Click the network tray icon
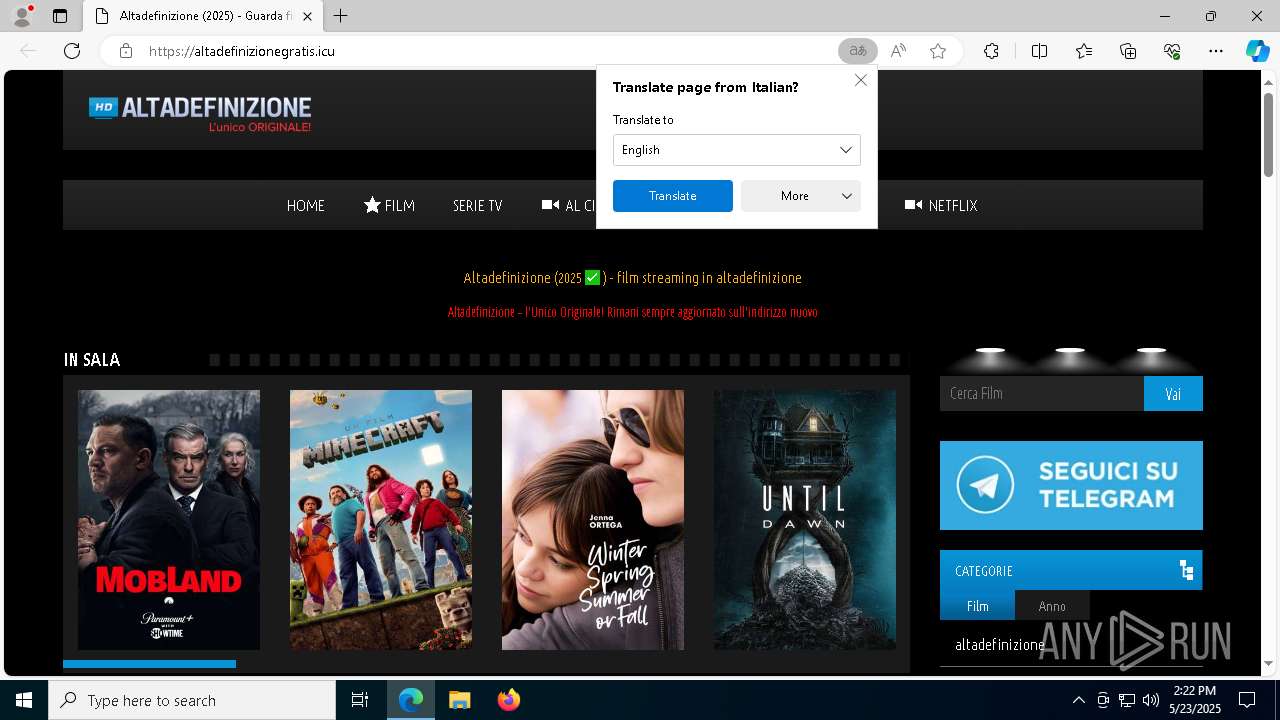This screenshot has height=720, width=1280. (x=1127, y=700)
